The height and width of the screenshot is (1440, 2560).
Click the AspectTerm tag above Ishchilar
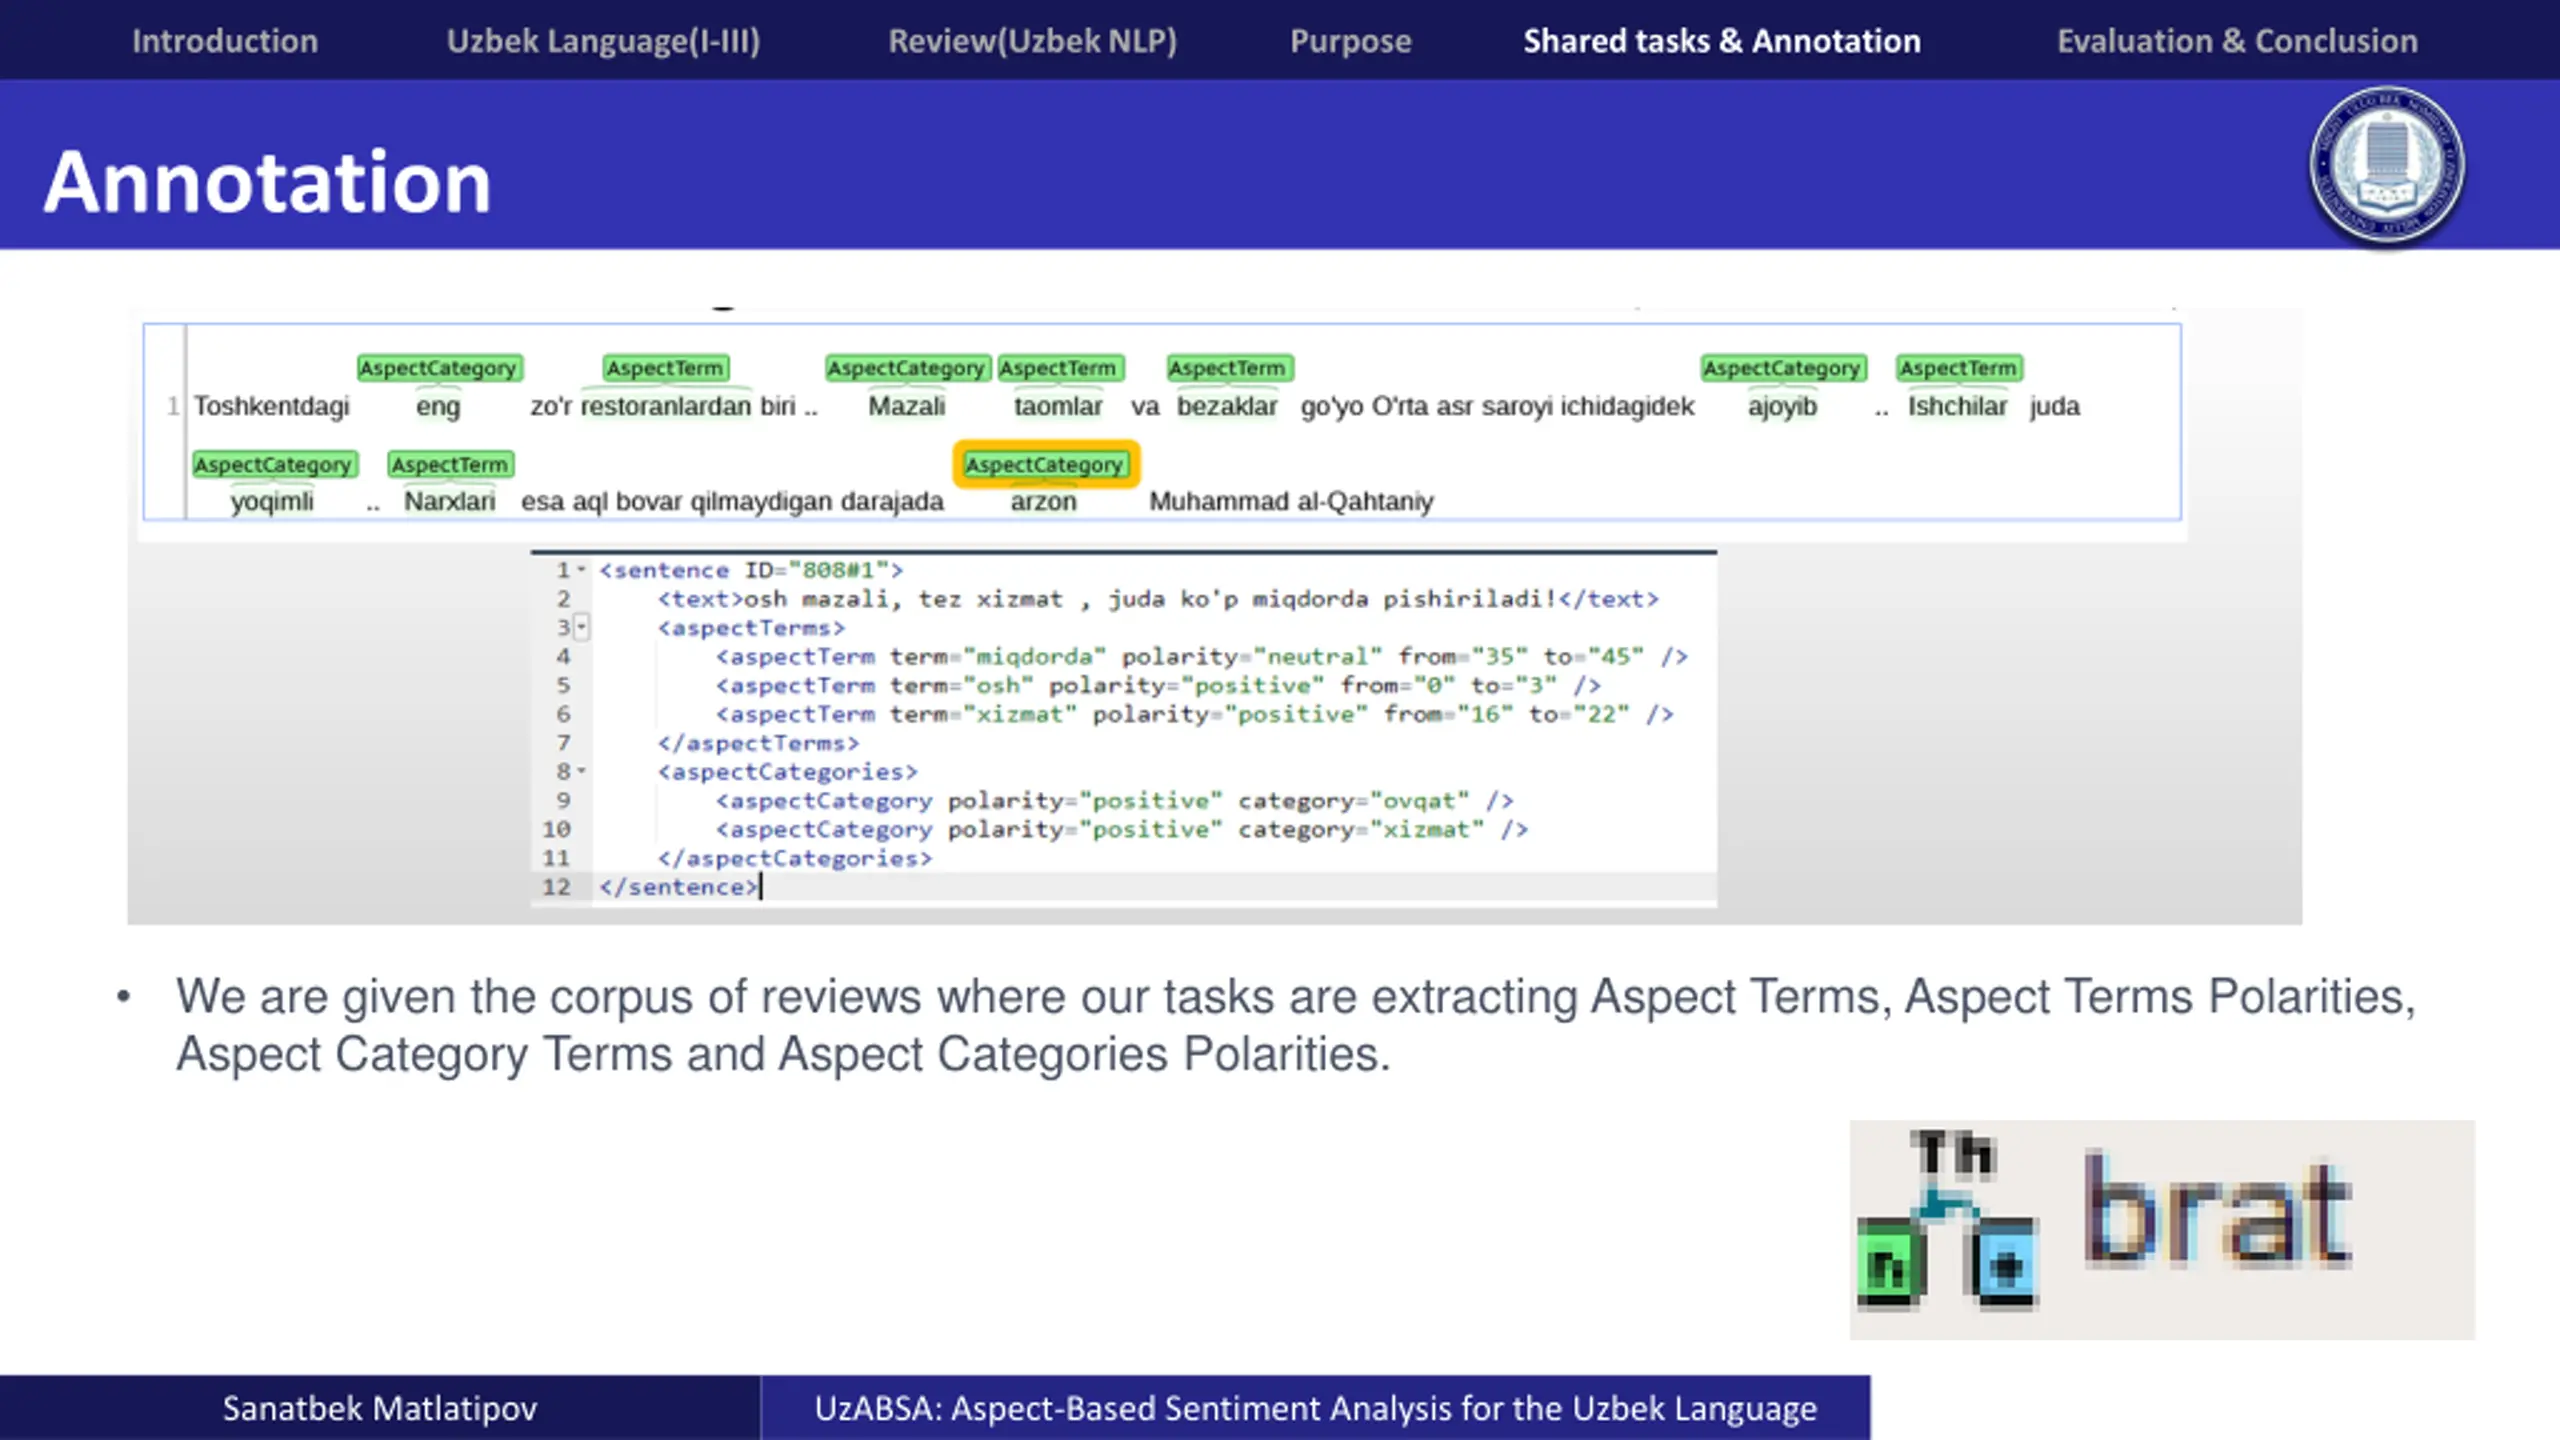(1958, 368)
